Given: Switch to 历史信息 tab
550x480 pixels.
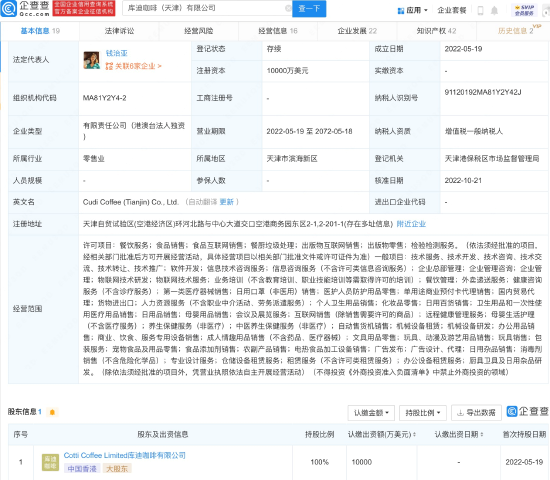Looking at the screenshot, I should pyautogui.click(x=516, y=31).
